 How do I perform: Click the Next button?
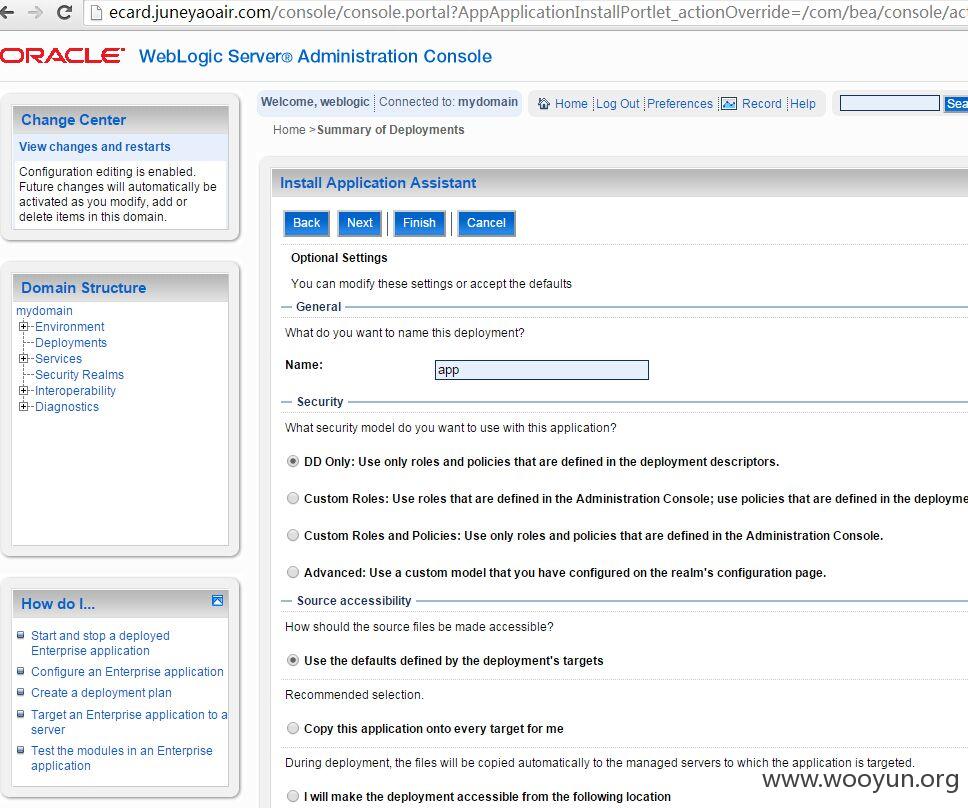tap(359, 223)
